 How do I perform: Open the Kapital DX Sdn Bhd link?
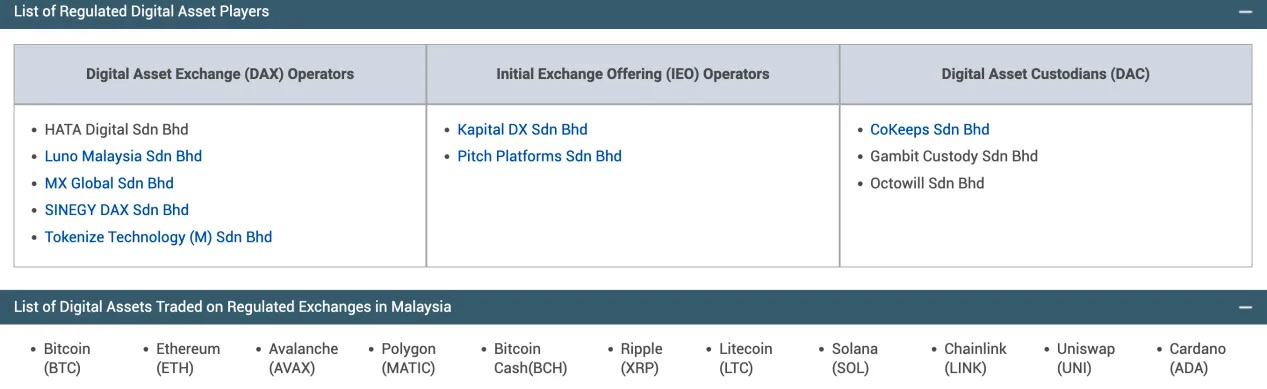tap(522, 129)
